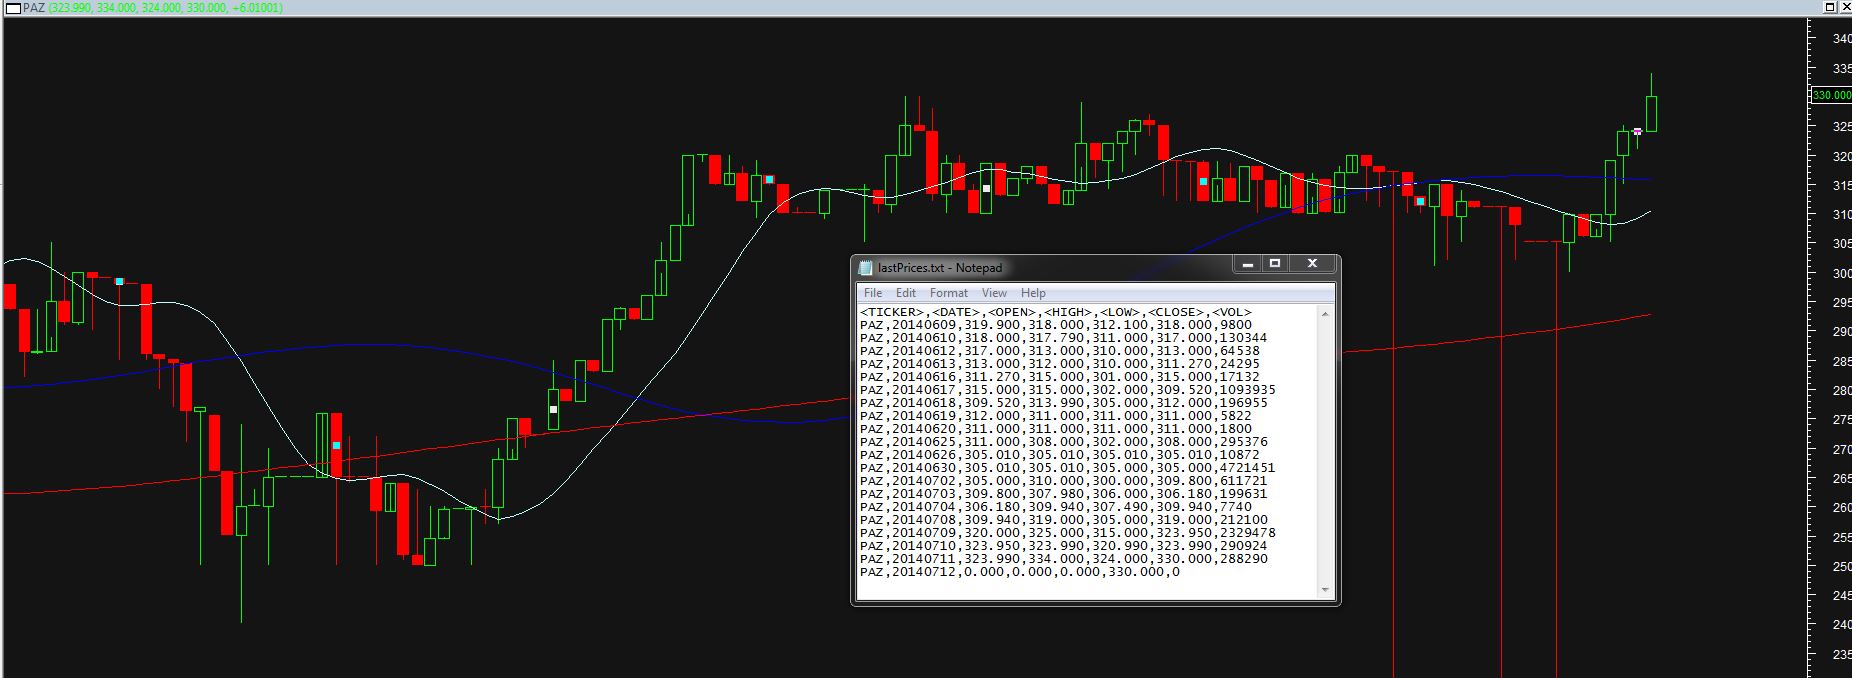Click the 300 label on the price axis
The height and width of the screenshot is (678, 1852).
(x=1841, y=273)
